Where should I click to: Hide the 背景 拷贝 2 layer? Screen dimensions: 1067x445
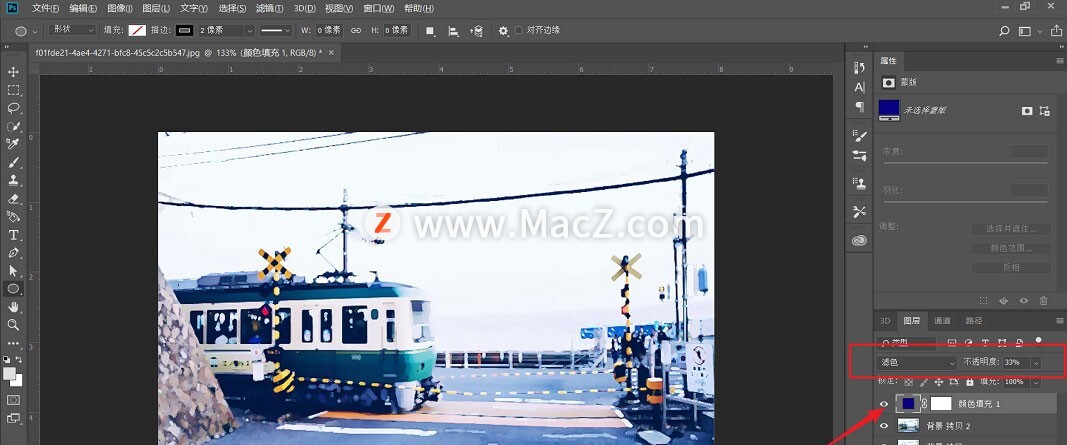click(x=884, y=426)
